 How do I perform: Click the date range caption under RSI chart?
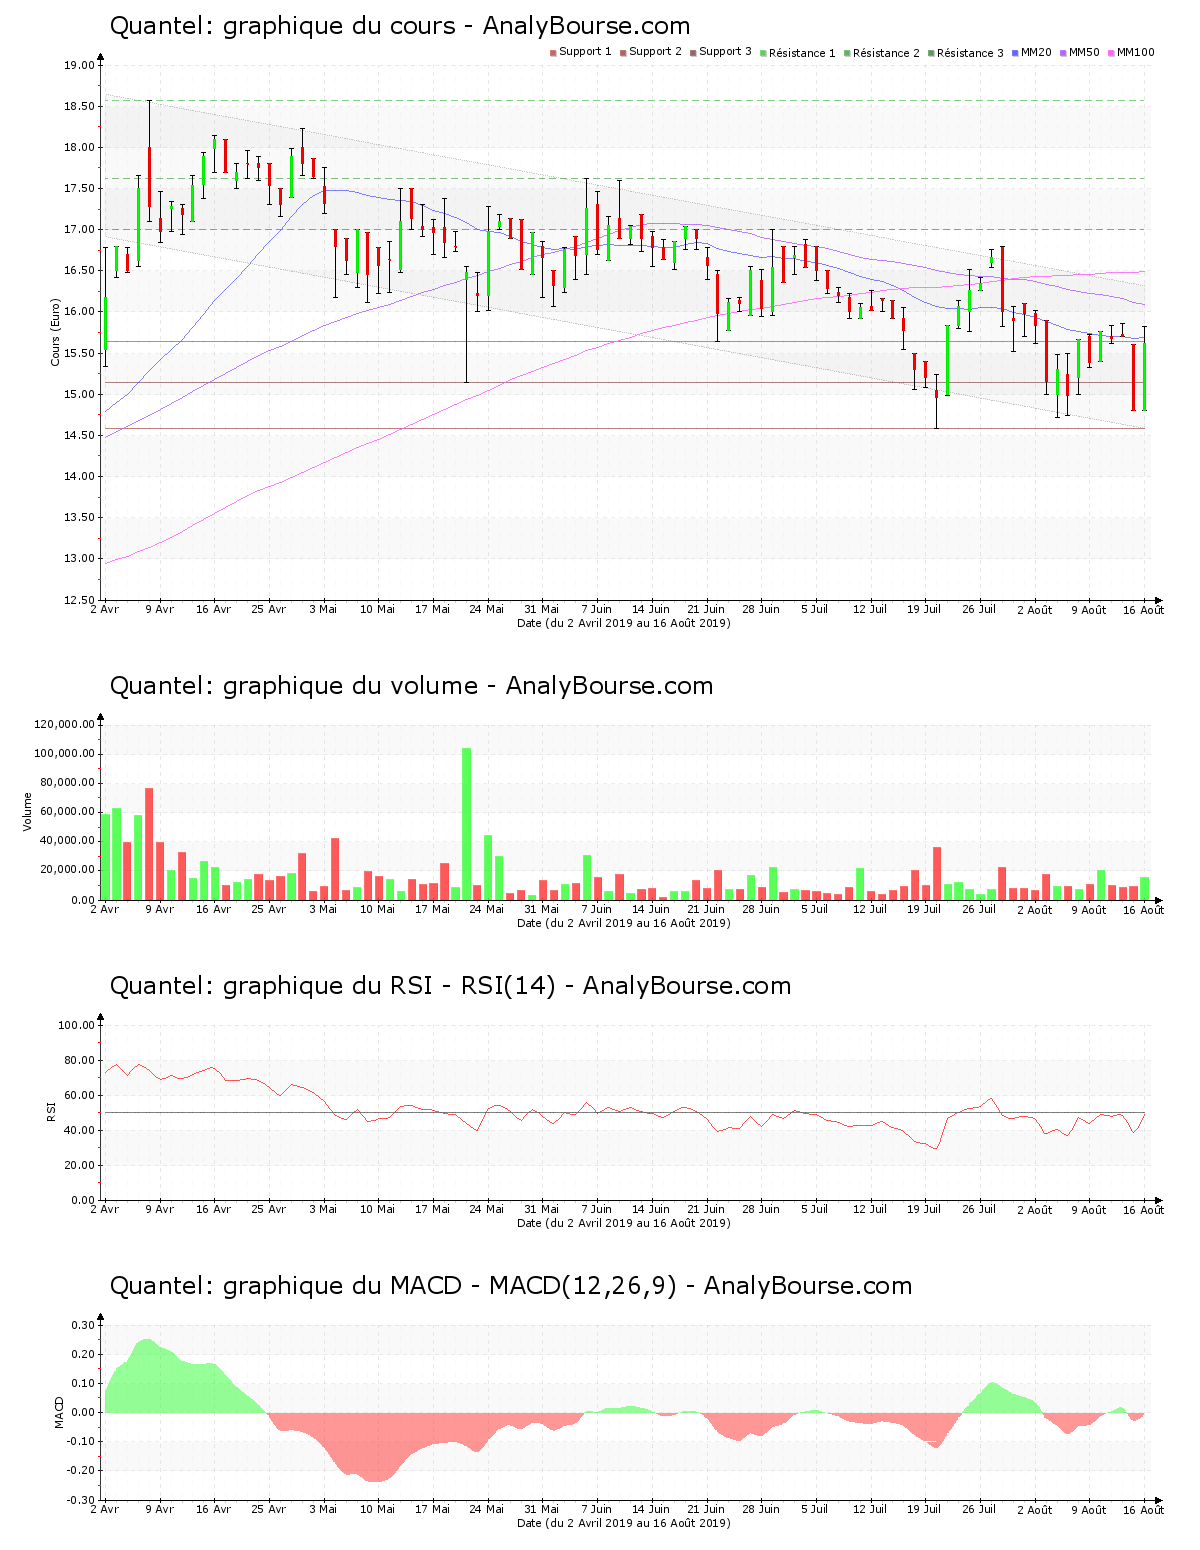(624, 1223)
